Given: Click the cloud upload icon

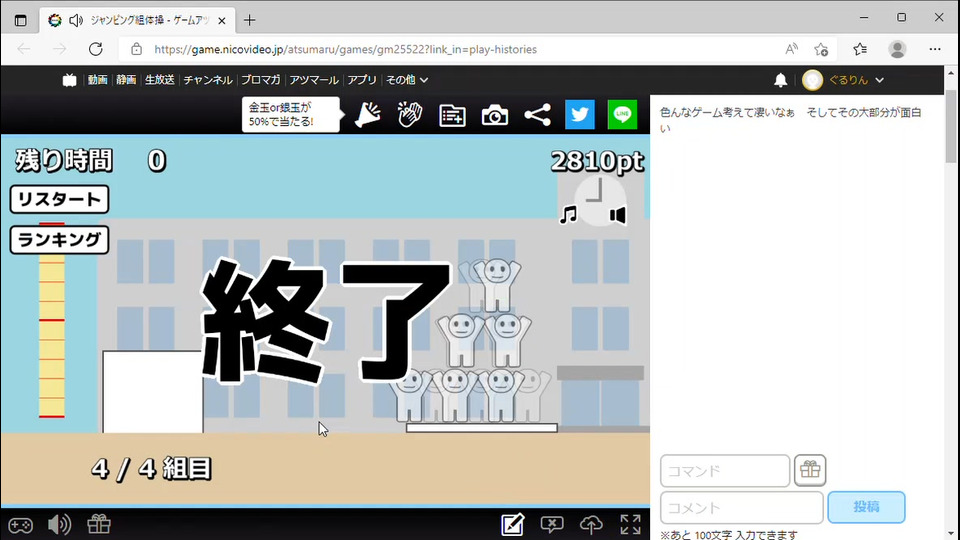Looking at the screenshot, I should coord(591,524).
